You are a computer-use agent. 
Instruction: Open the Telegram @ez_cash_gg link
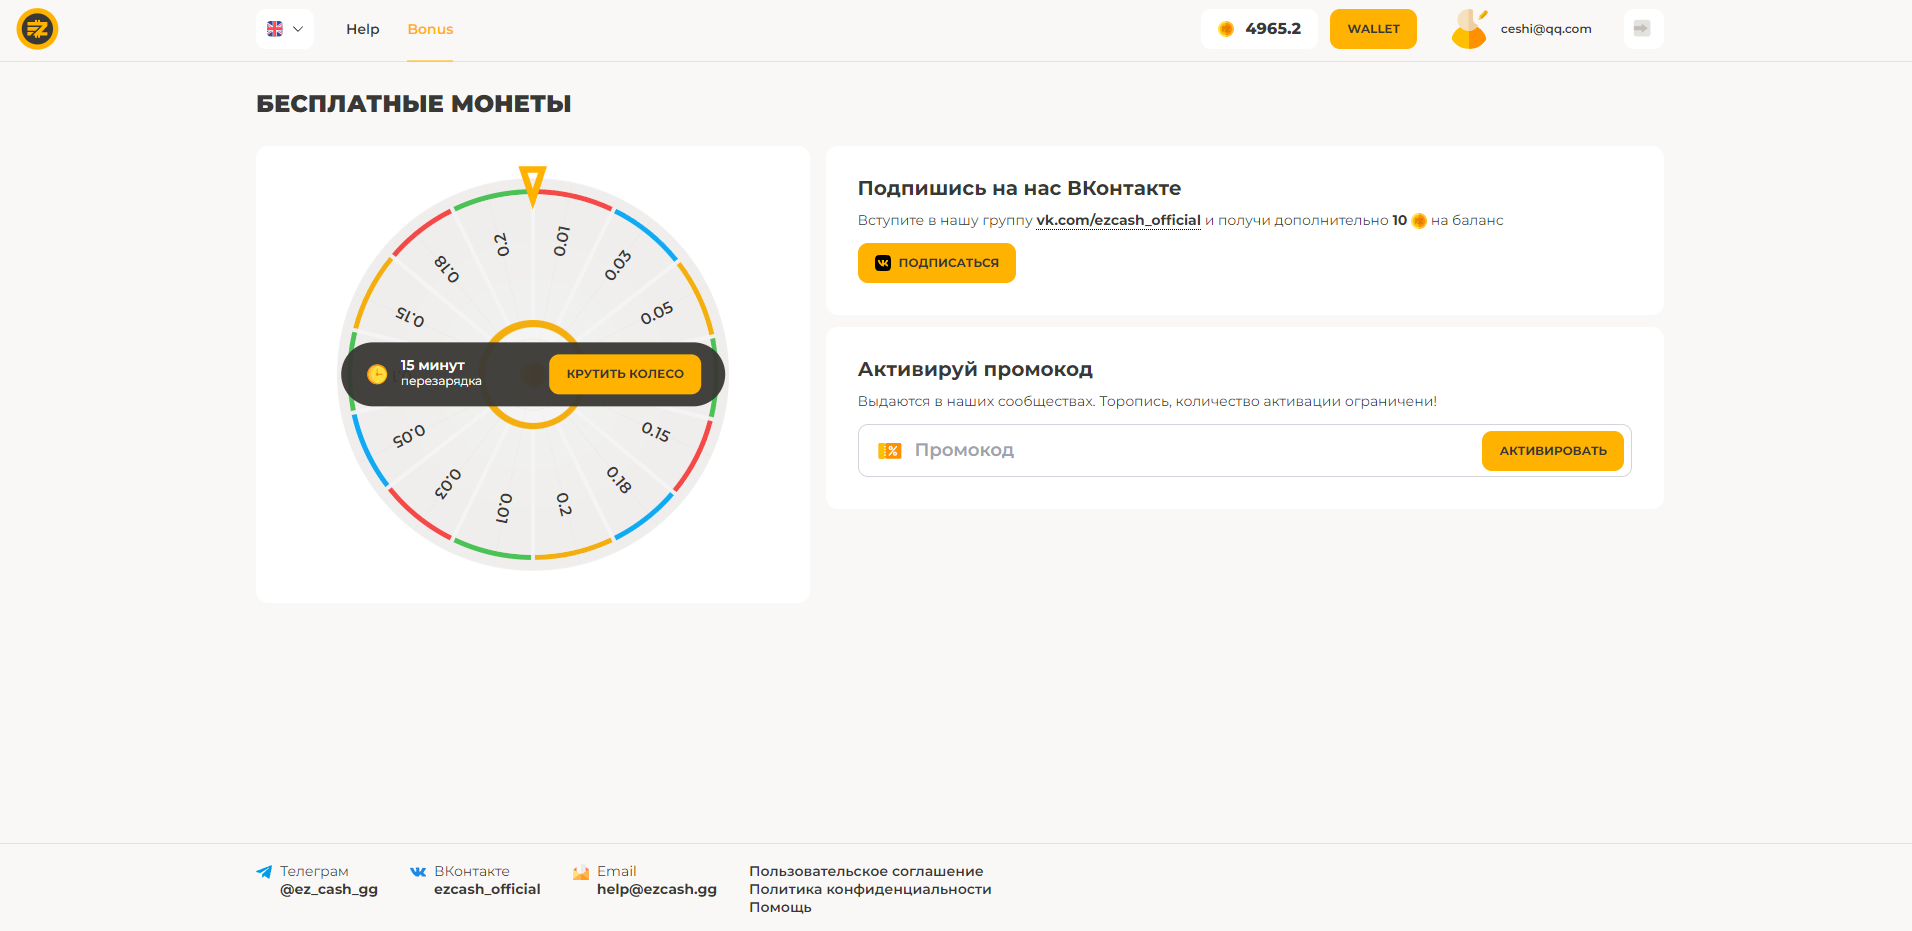coord(328,889)
